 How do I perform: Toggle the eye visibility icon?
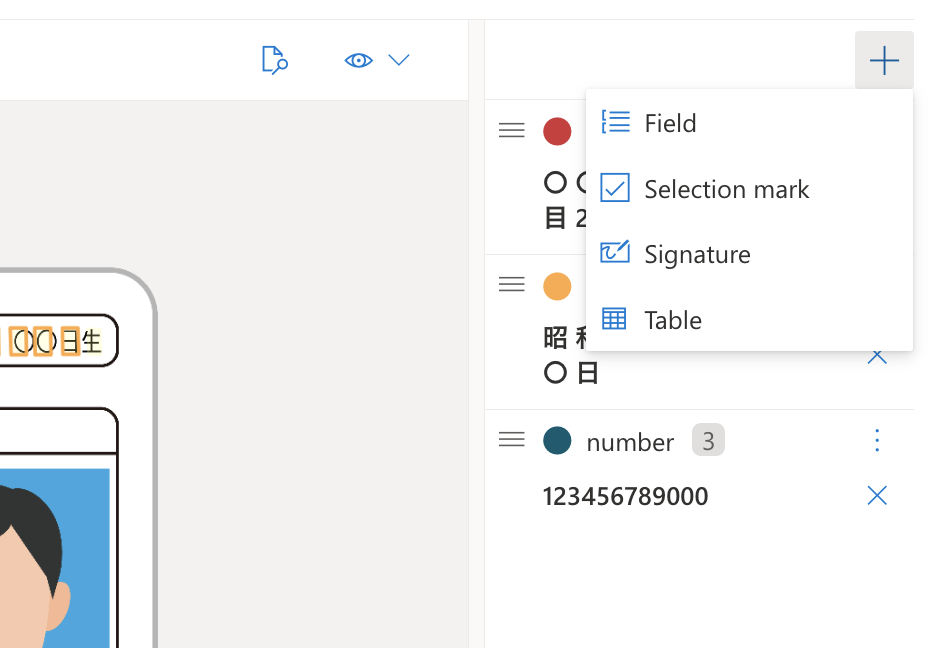pyautogui.click(x=359, y=60)
